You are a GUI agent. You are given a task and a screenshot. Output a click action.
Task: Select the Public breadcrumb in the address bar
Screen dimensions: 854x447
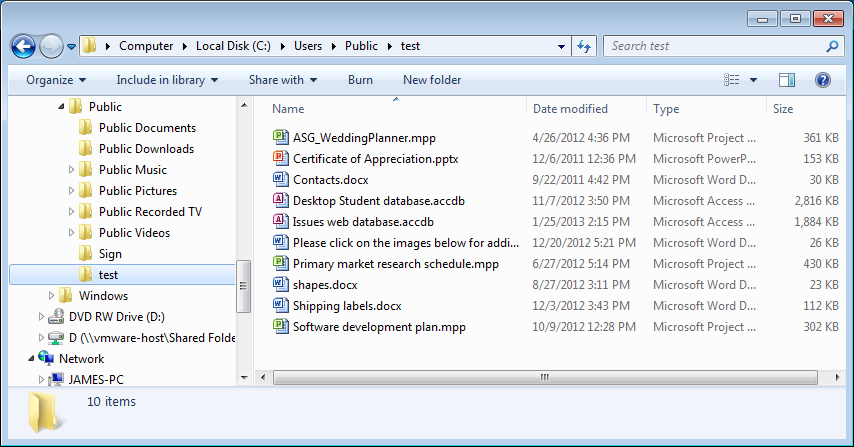click(x=361, y=46)
